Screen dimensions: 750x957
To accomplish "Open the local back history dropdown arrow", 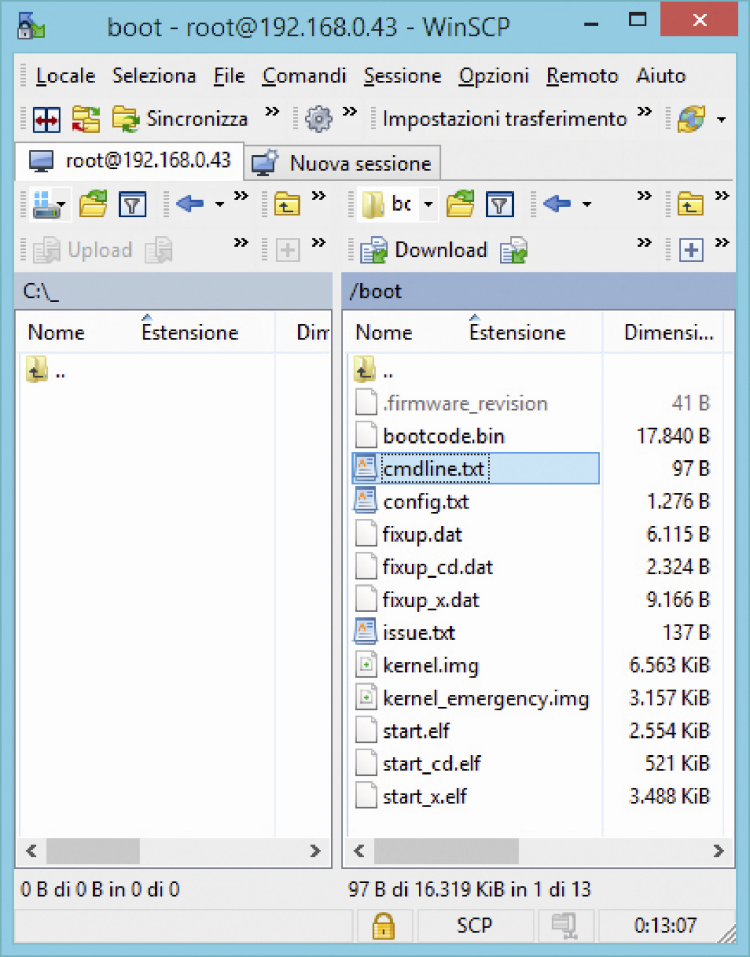I will [220, 204].
